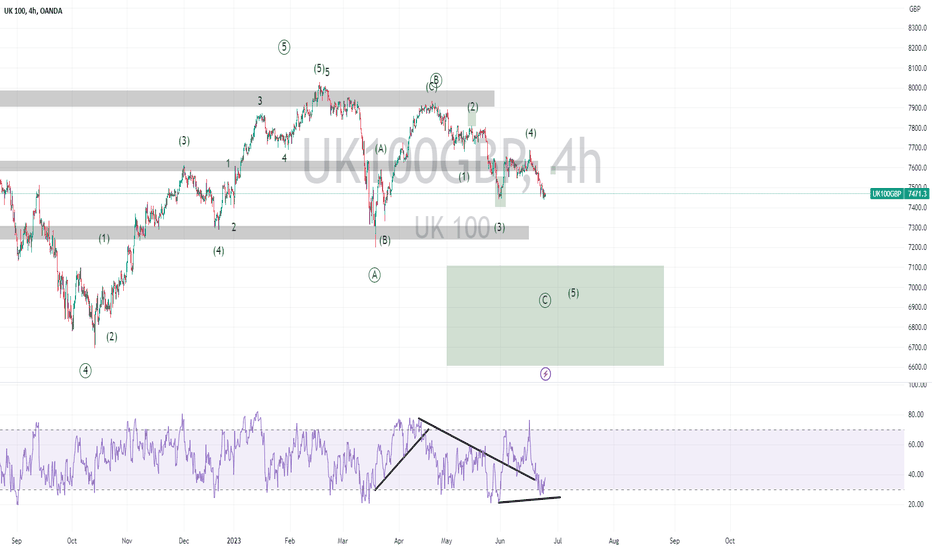932x550 pixels.
Task: Click the Feb label on the time axis
Action: (289, 541)
